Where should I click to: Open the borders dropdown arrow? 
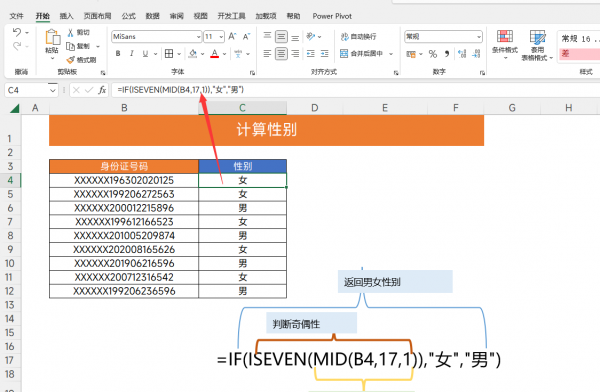[x=179, y=54]
